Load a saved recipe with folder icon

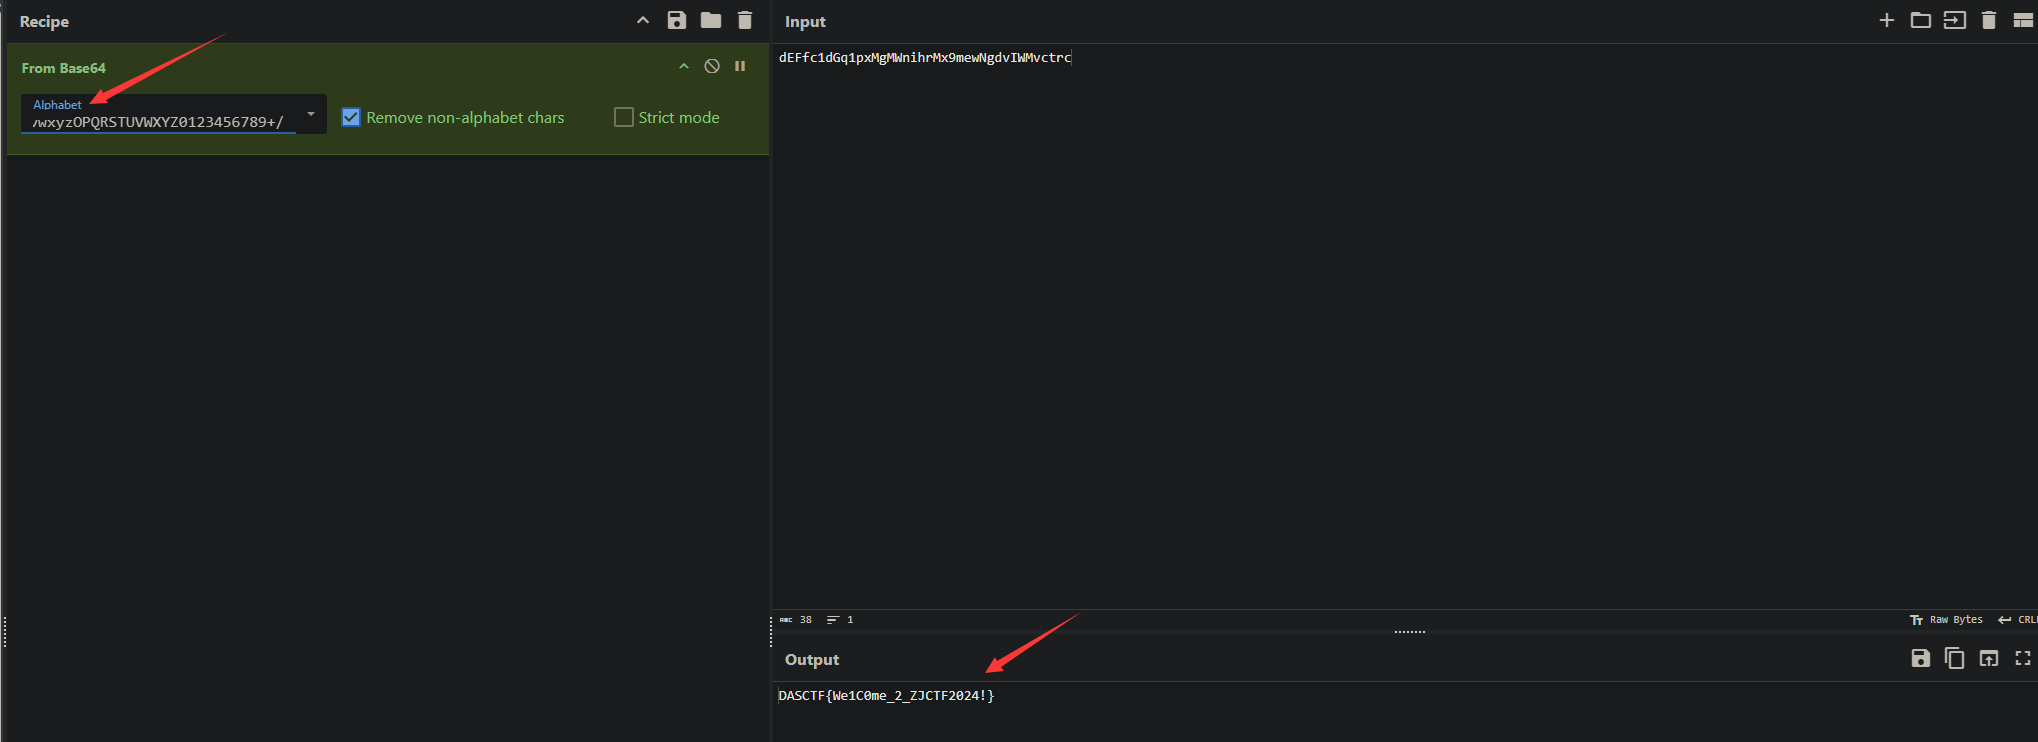(711, 20)
